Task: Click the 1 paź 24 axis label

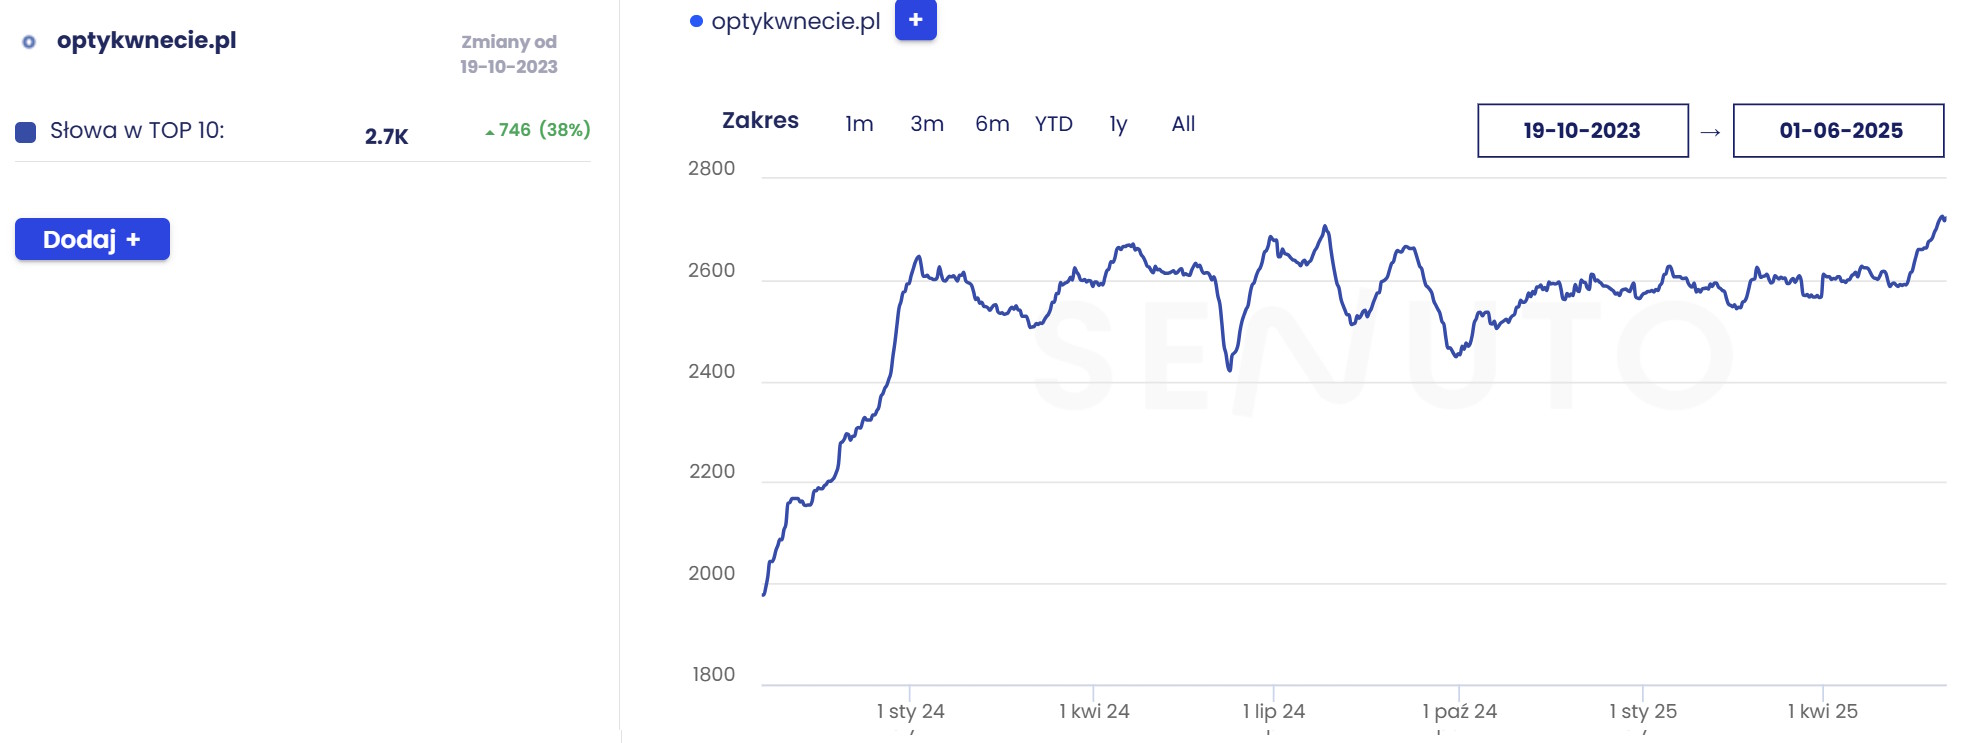Action: (1459, 711)
